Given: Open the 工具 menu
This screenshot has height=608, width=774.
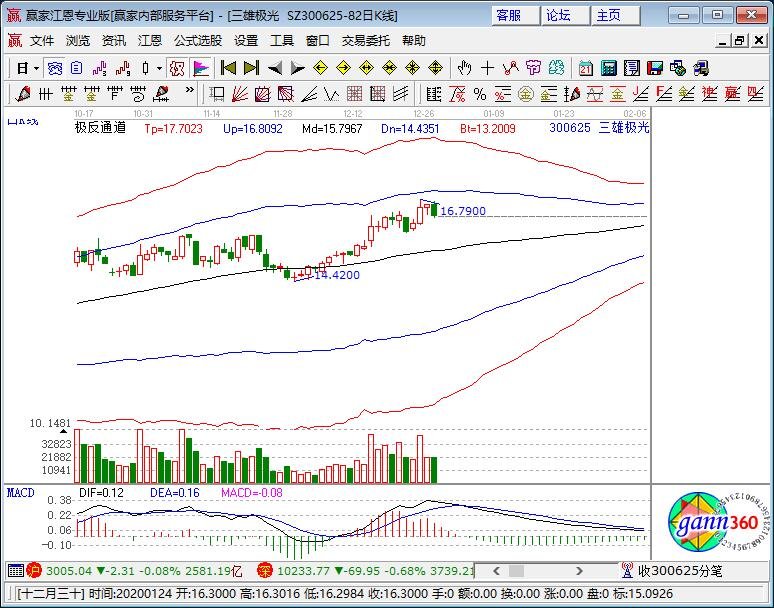Looking at the screenshot, I should coord(282,40).
